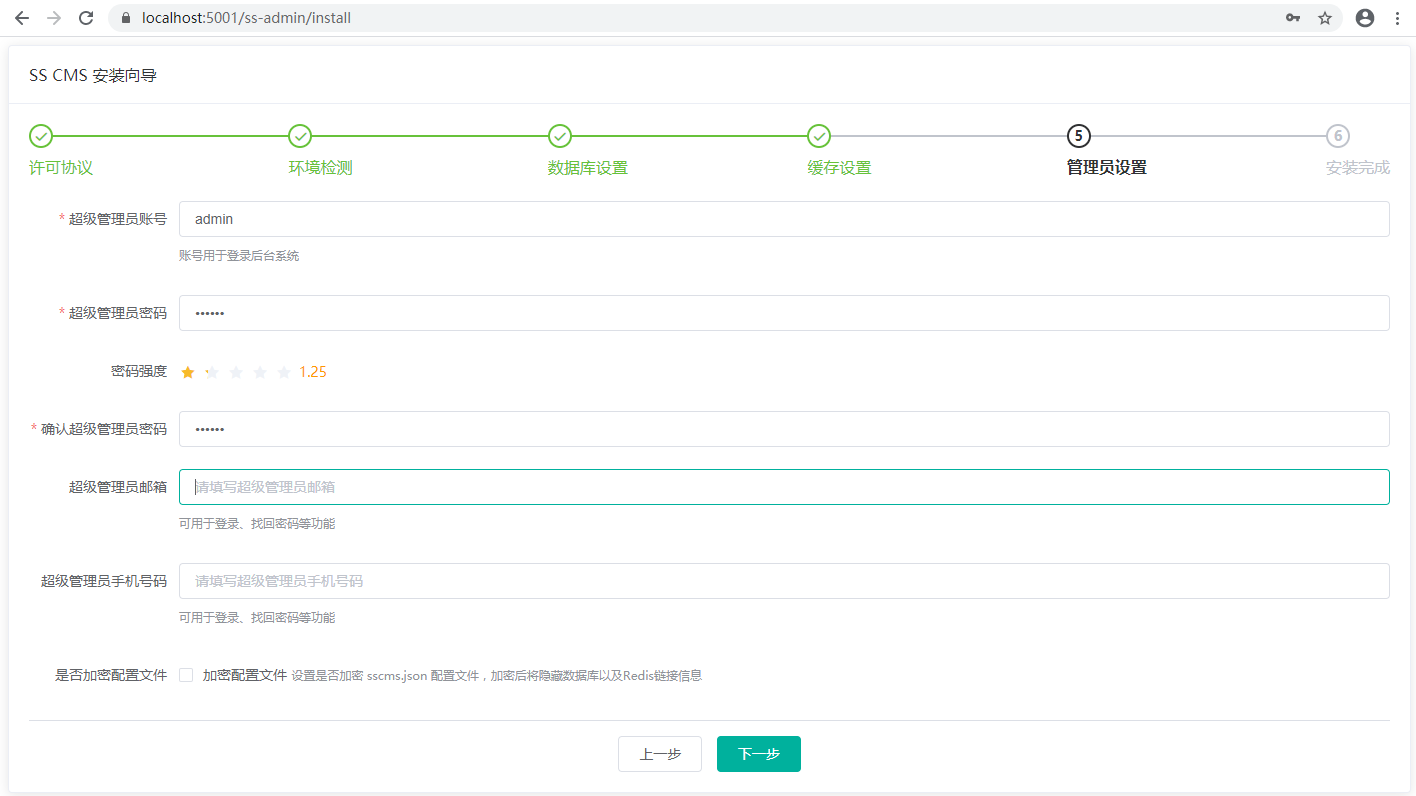The width and height of the screenshot is (1416, 796).
Task: Click the 许可协议 step check icon
Action: tap(41, 136)
